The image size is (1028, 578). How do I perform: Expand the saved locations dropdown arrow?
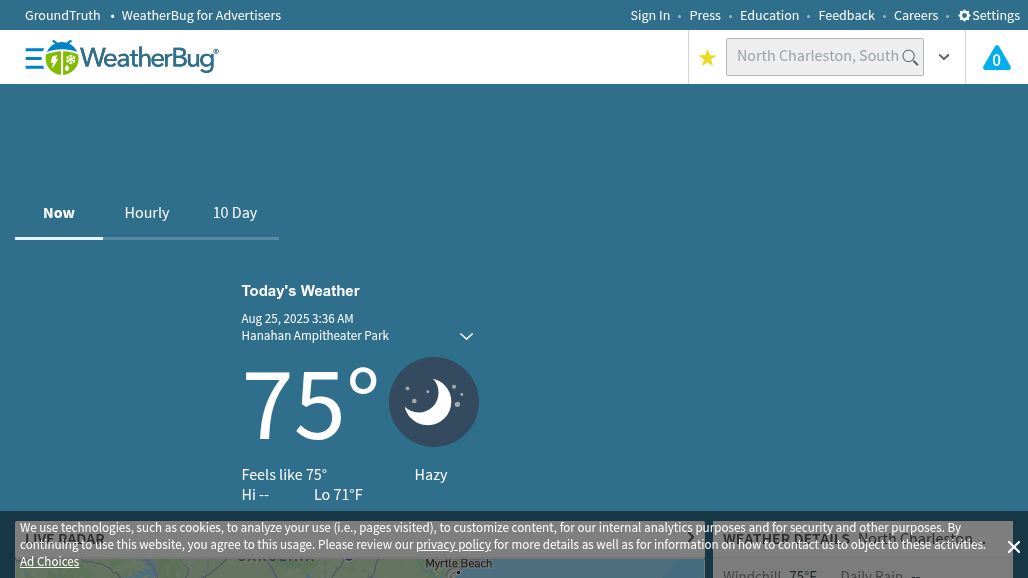[944, 57]
